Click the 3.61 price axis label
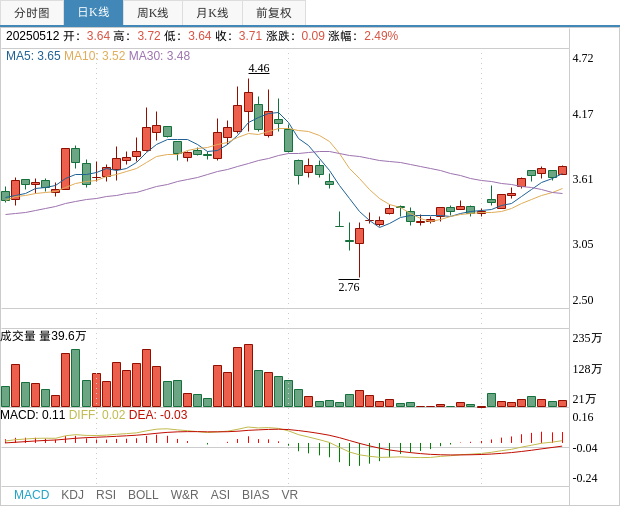This screenshot has height=506, width=620. 583,179
